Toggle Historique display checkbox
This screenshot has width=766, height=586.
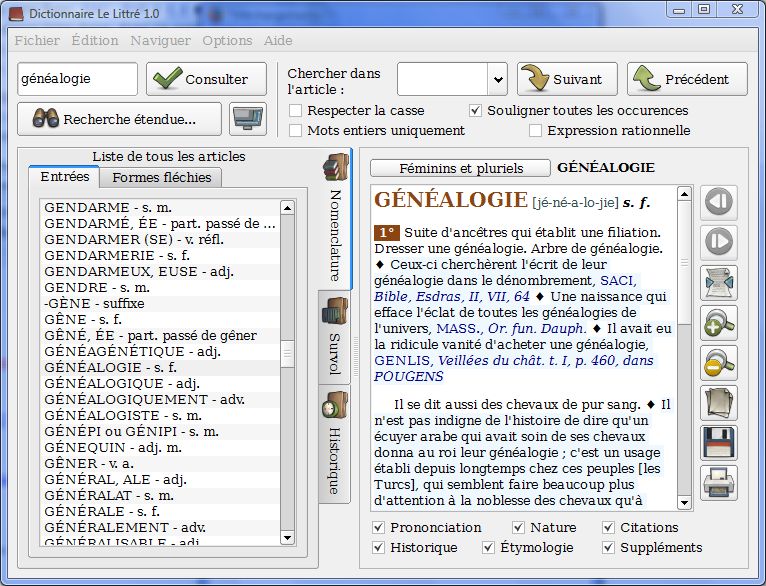coord(379,547)
